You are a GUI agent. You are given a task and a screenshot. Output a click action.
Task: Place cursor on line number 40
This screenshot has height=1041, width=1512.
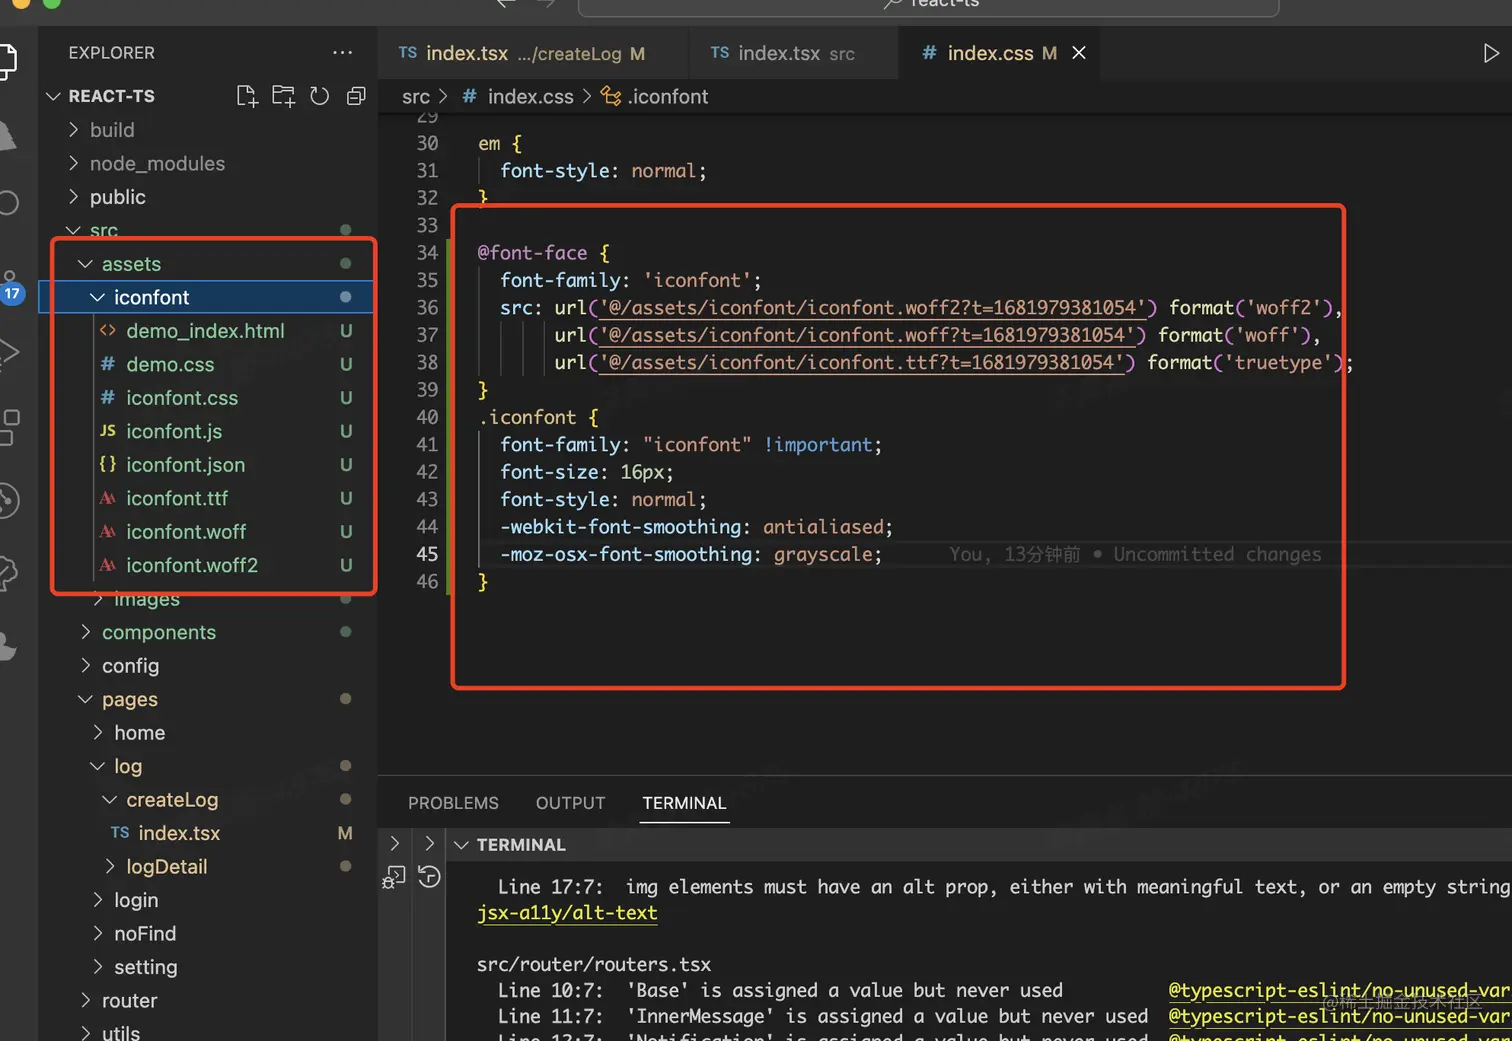point(427,417)
